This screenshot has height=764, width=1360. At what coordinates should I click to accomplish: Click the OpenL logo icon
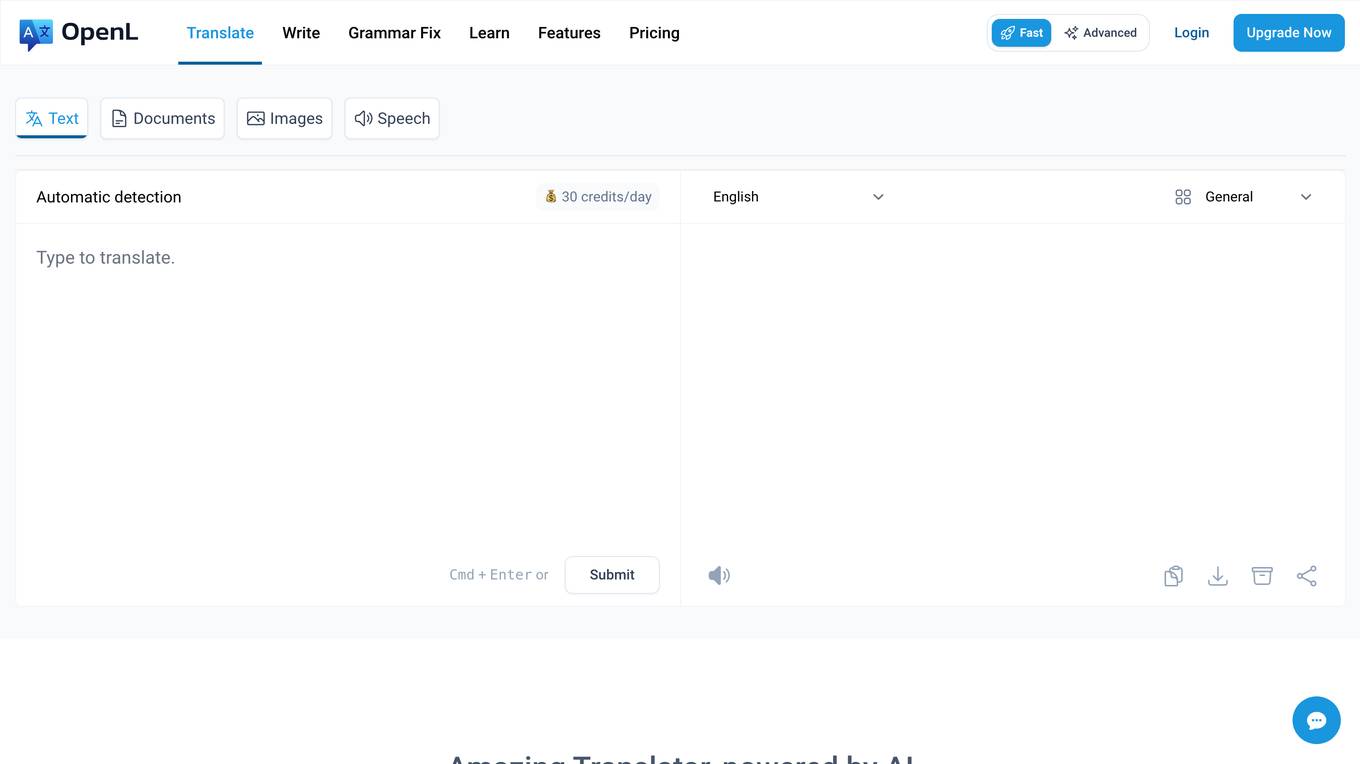[36, 34]
